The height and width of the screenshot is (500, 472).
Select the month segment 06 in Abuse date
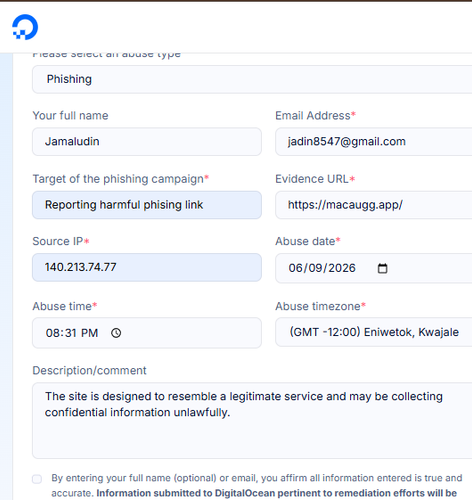pos(295,268)
